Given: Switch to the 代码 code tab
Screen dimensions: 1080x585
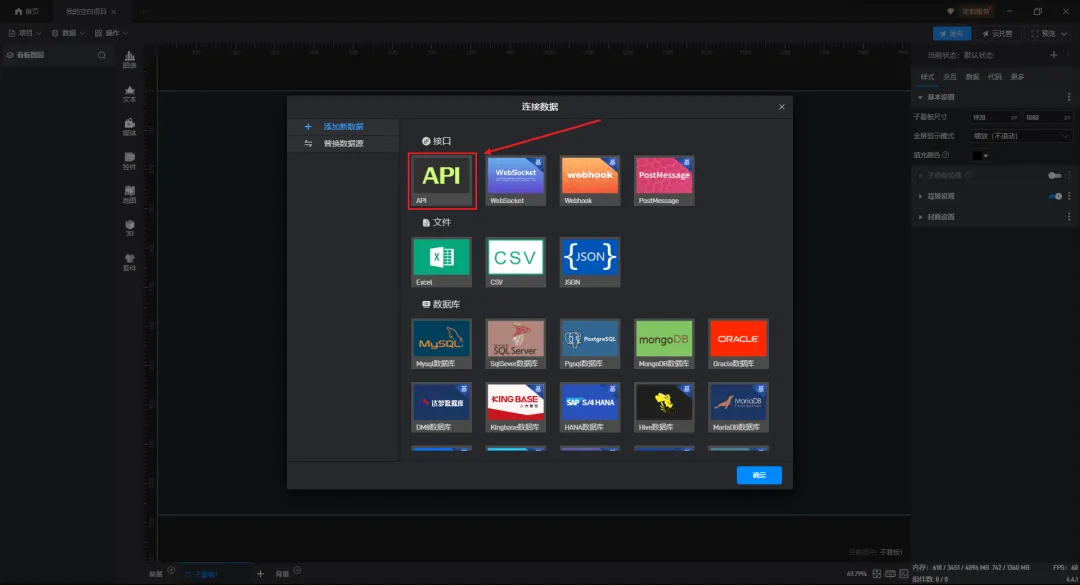Looking at the screenshot, I should (x=995, y=76).
